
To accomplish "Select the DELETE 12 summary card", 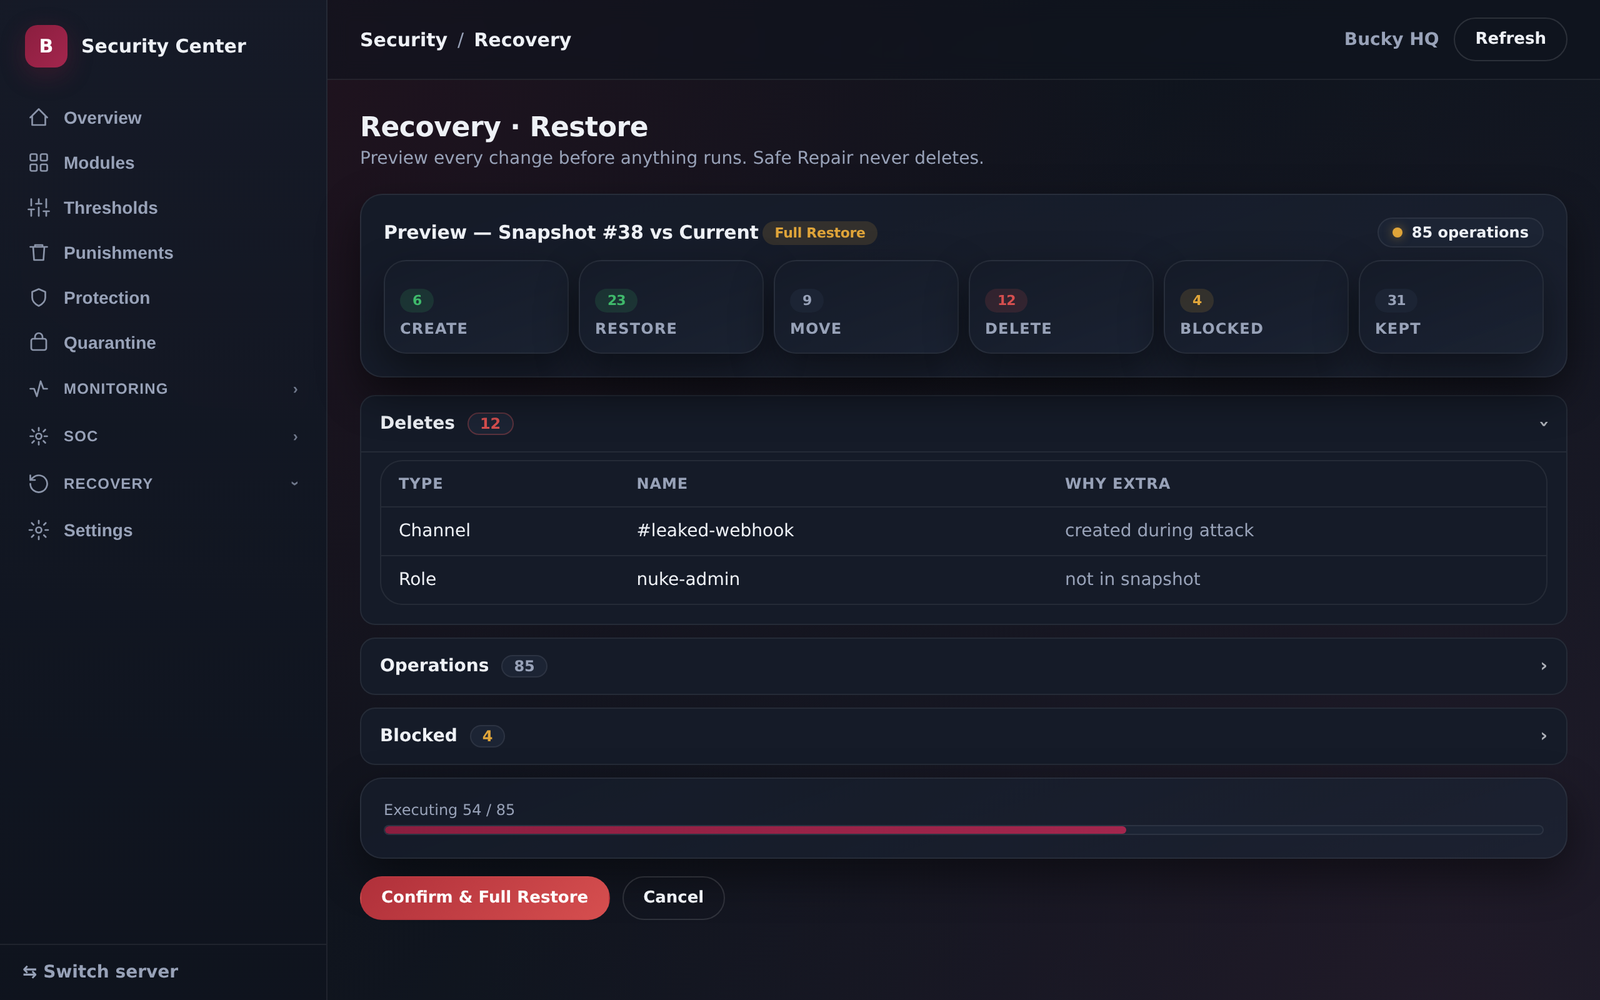I will (1061, 307).
